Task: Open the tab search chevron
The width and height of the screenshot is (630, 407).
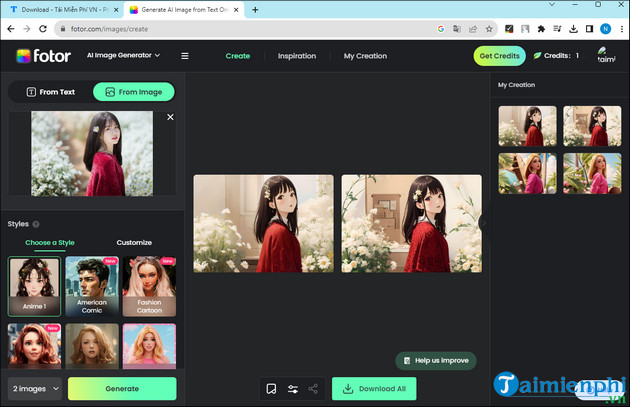Action: [552, 4]
